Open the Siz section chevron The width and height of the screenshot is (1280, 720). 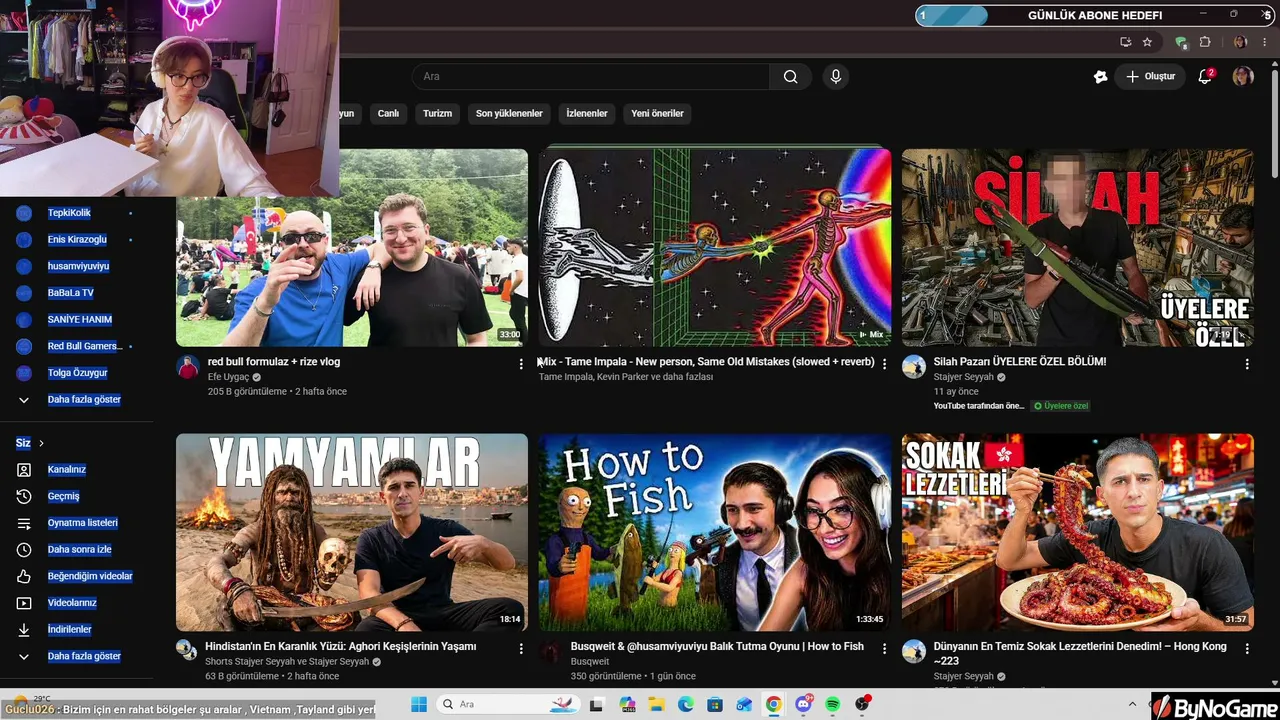coord(41,443)
